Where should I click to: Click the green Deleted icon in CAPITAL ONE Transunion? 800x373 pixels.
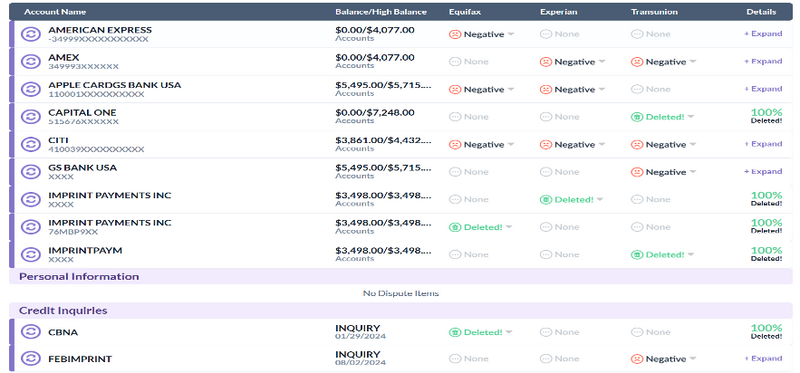click(x=637, y=117)
